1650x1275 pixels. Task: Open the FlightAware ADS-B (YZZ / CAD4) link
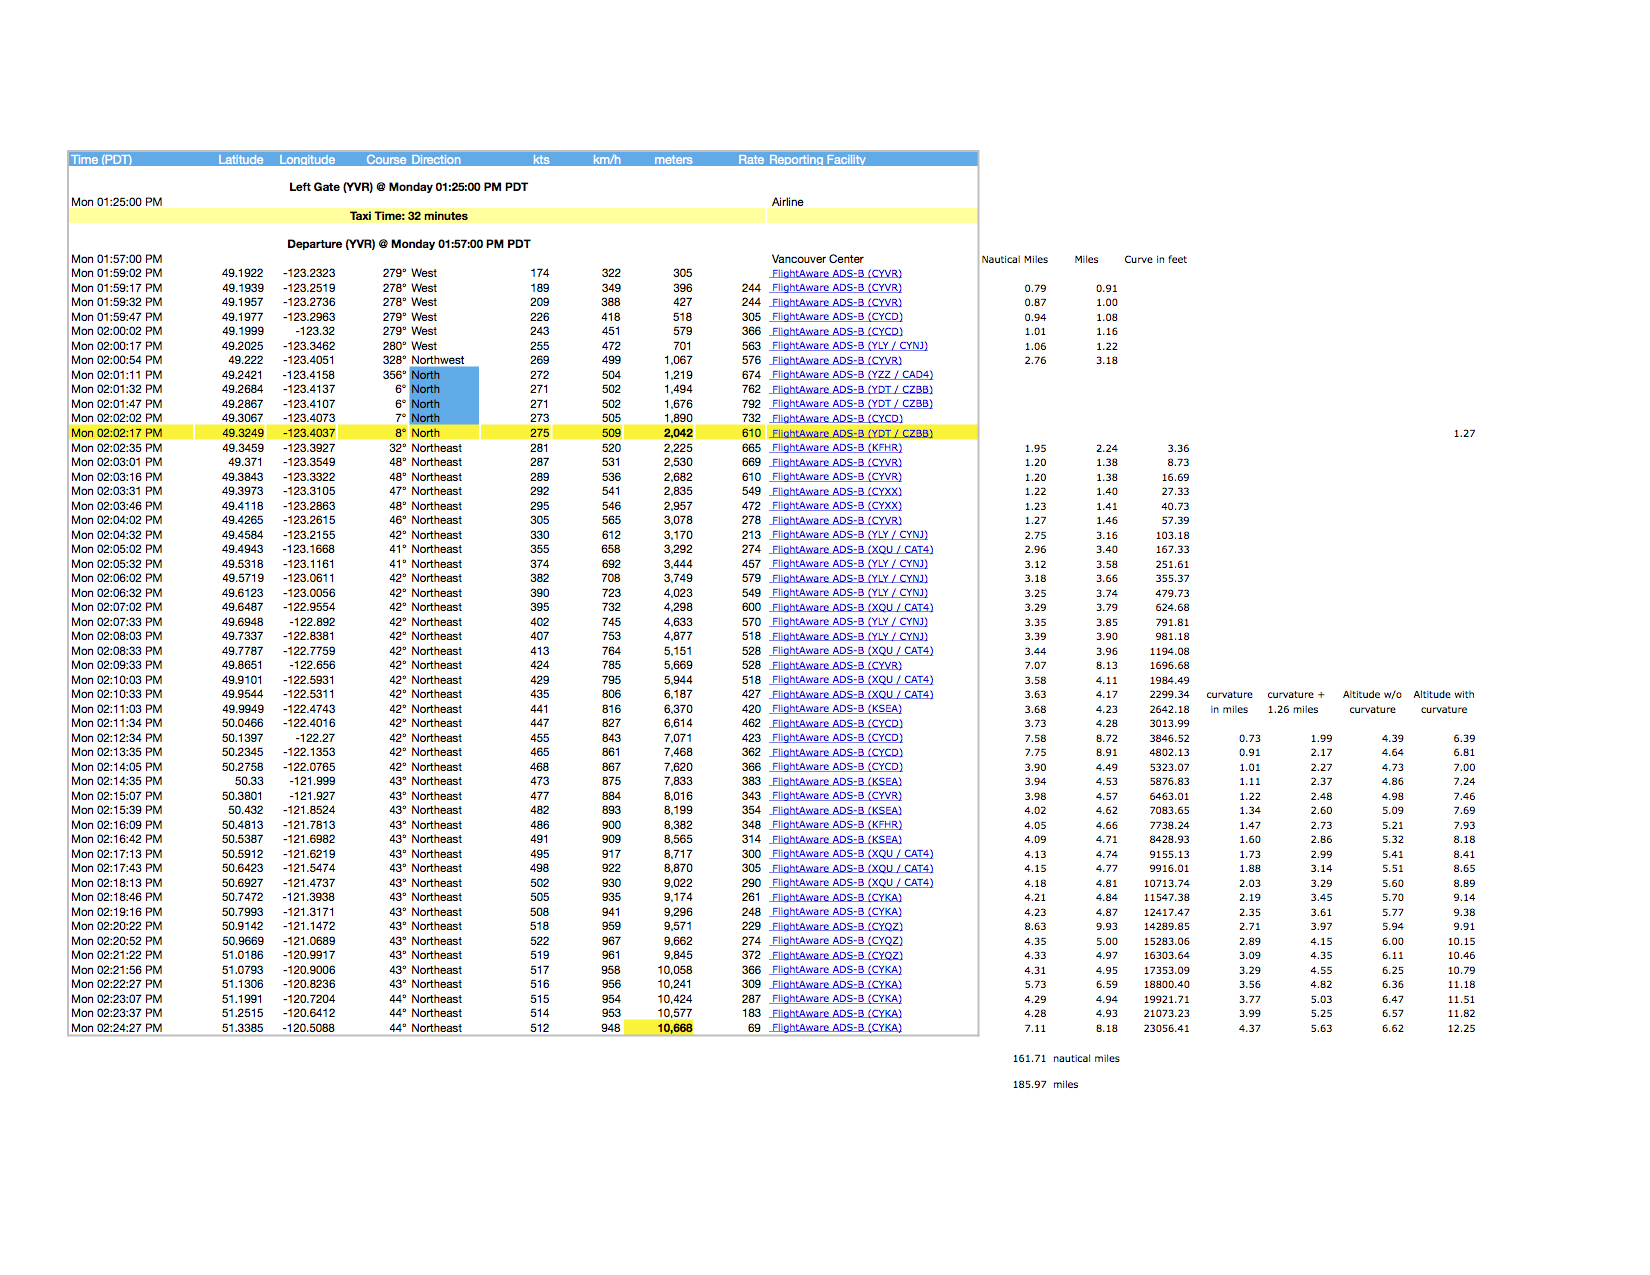pyautogui.click(x=852, y=375)
